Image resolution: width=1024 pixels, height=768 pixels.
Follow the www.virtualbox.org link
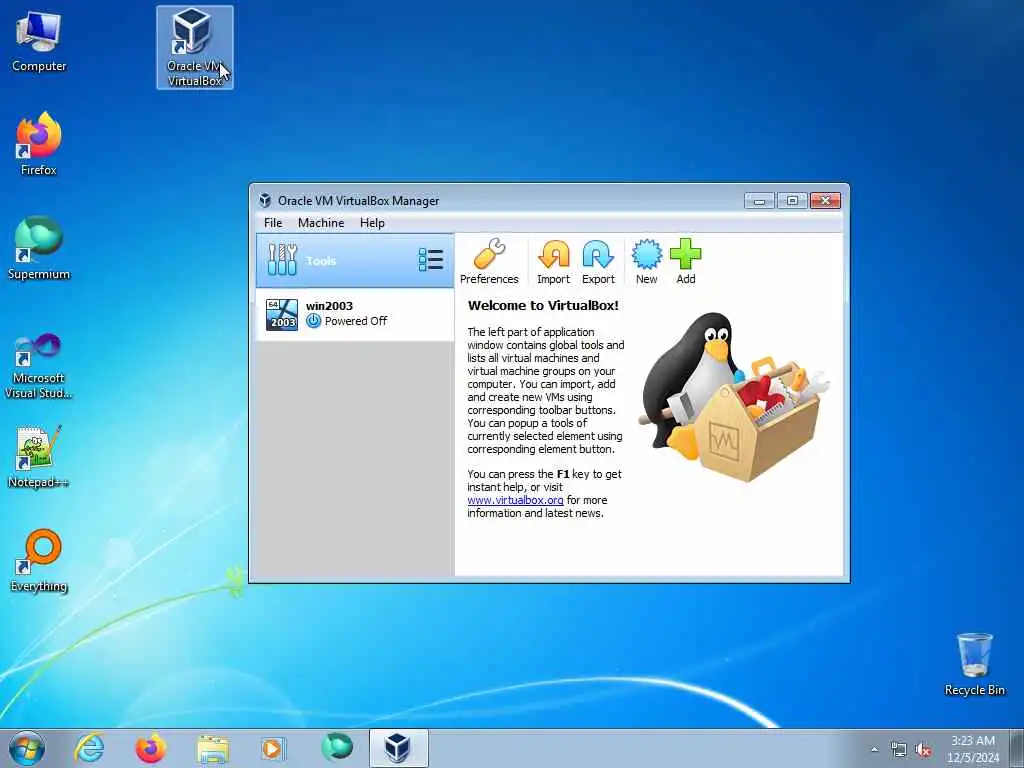pos(515,500)
